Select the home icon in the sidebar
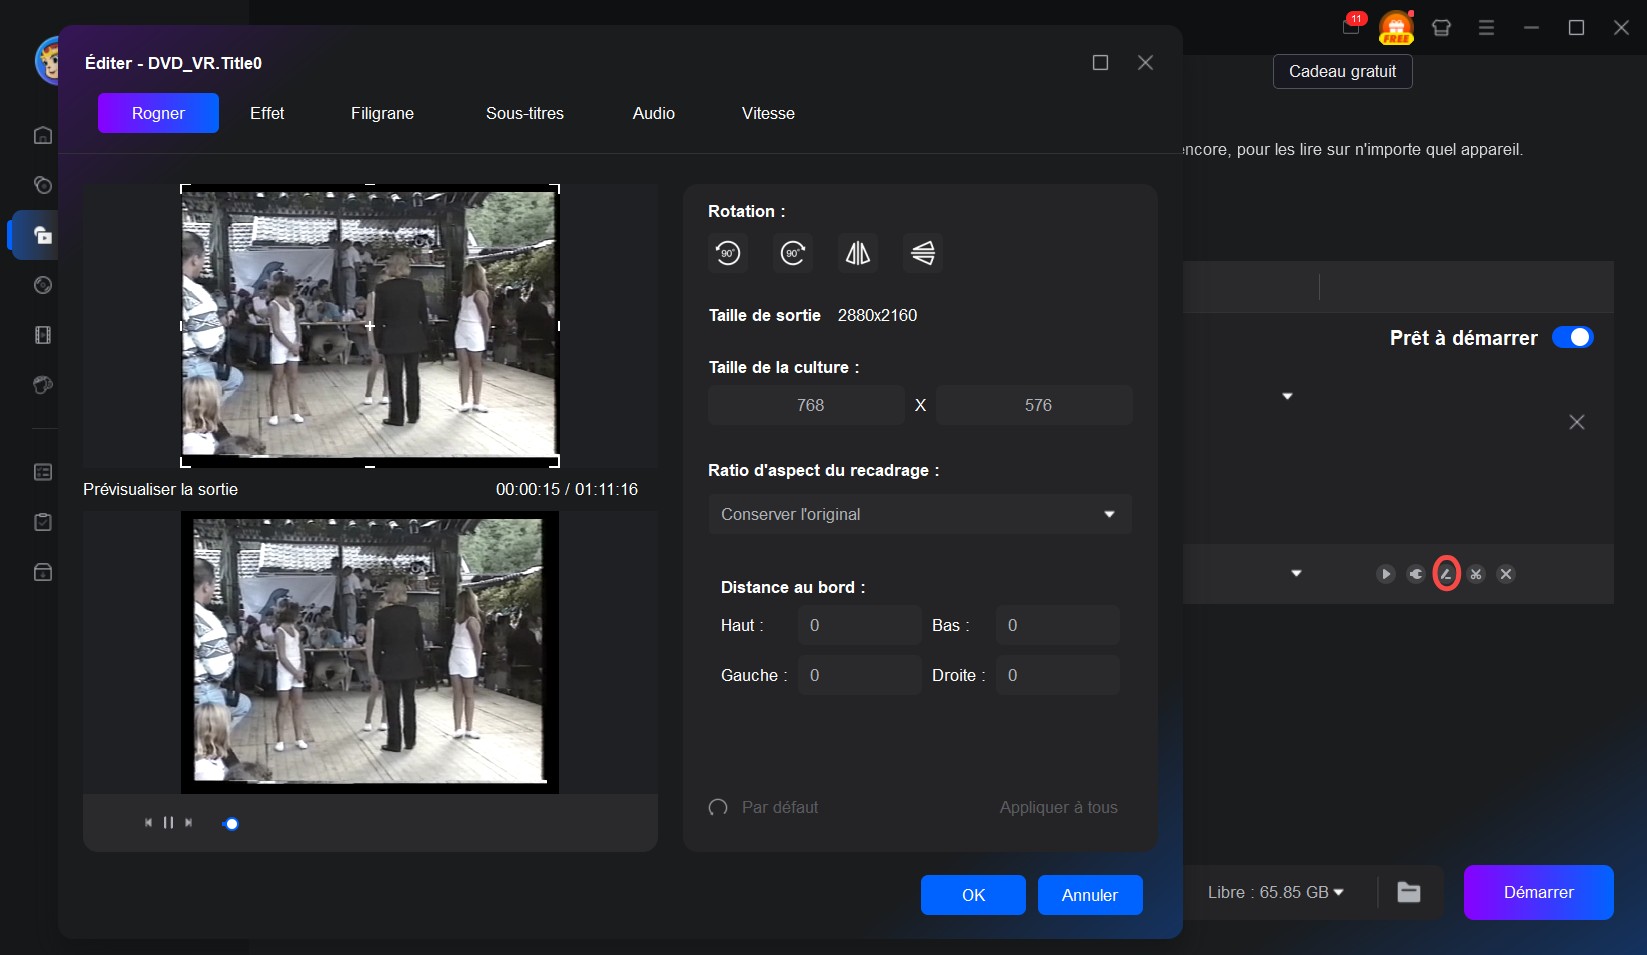 click(43, 135)
